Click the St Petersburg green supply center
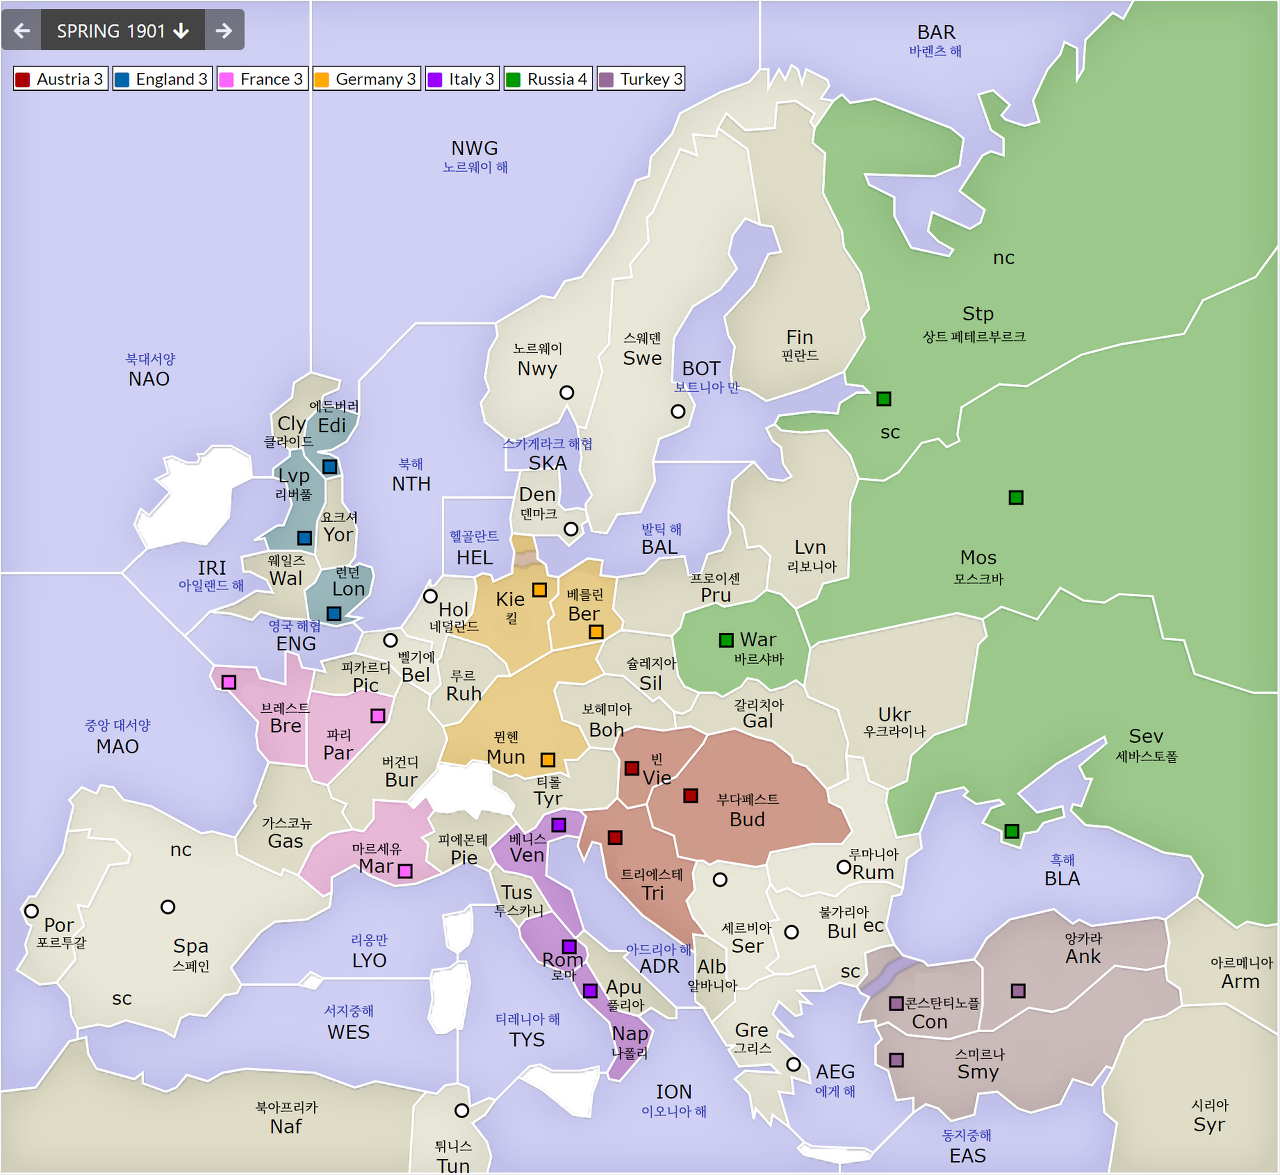This screenshot has width=1280, height=1175. tap(884, 399)
